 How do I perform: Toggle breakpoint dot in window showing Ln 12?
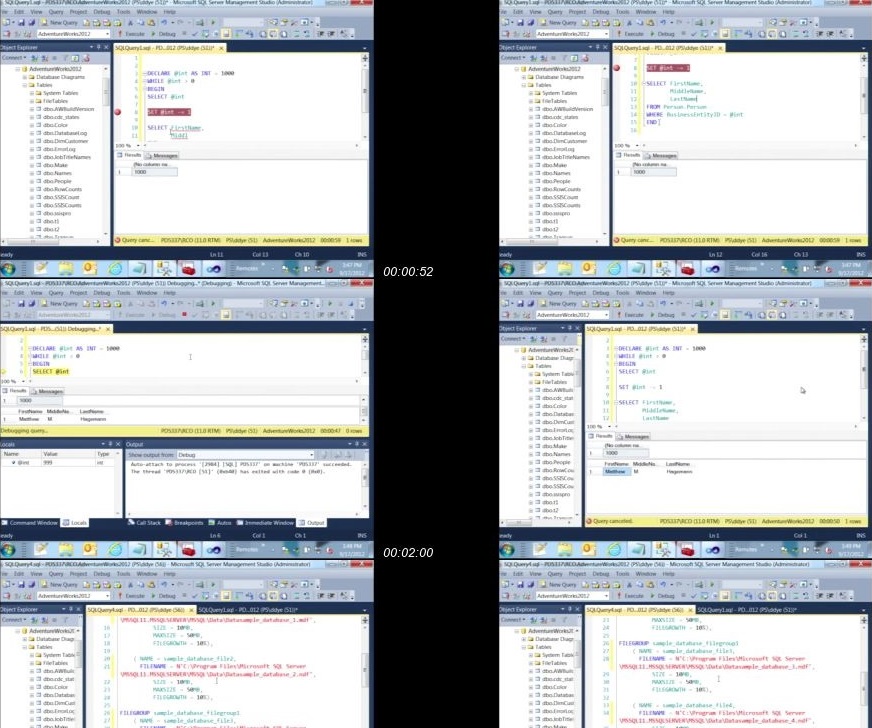(x=616, y=68)
